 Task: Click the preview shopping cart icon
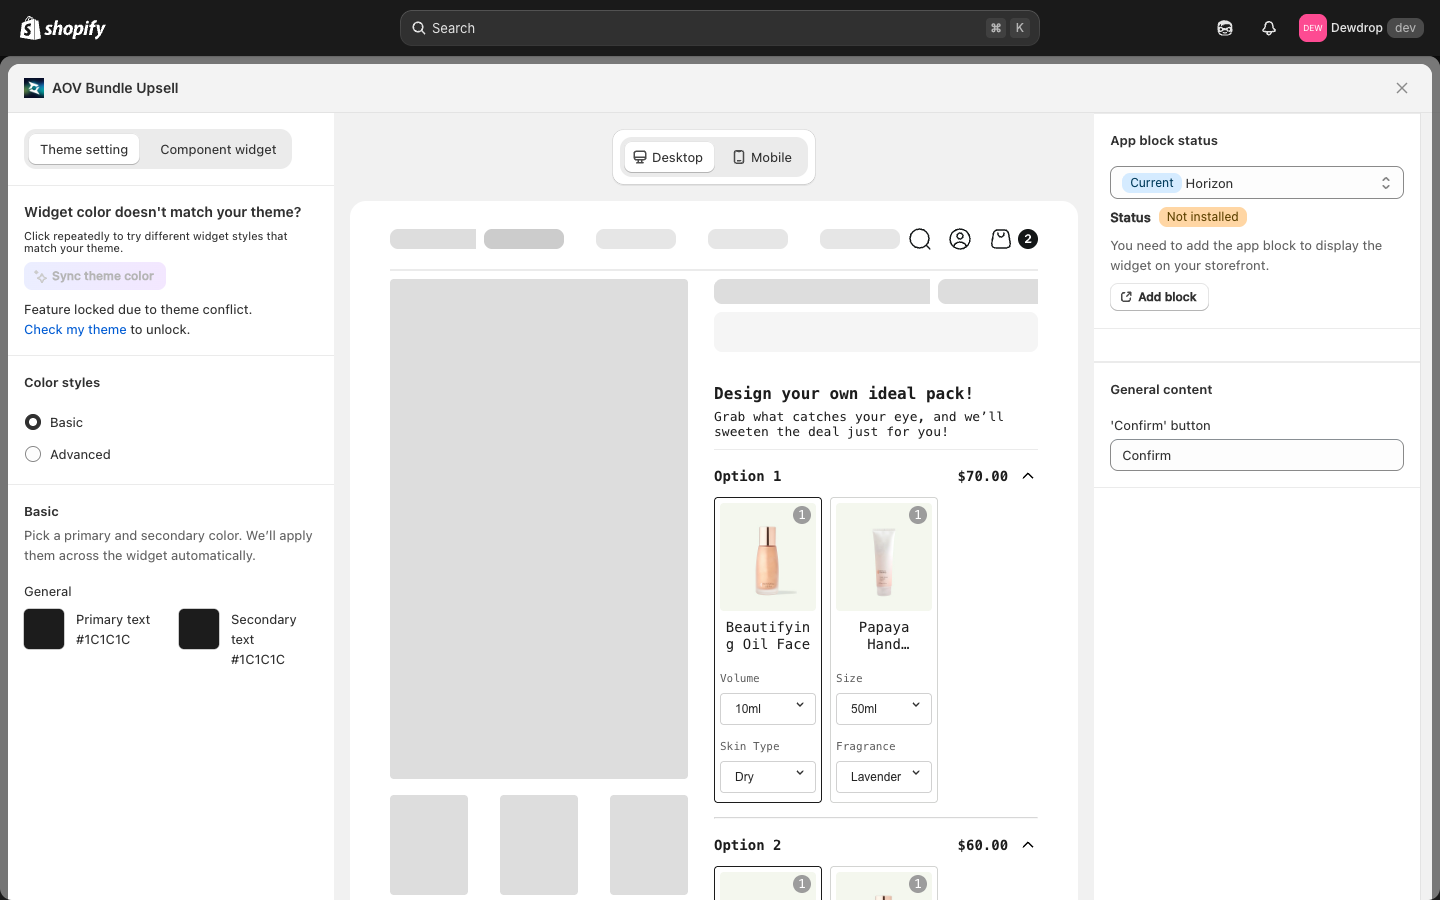1001,239
